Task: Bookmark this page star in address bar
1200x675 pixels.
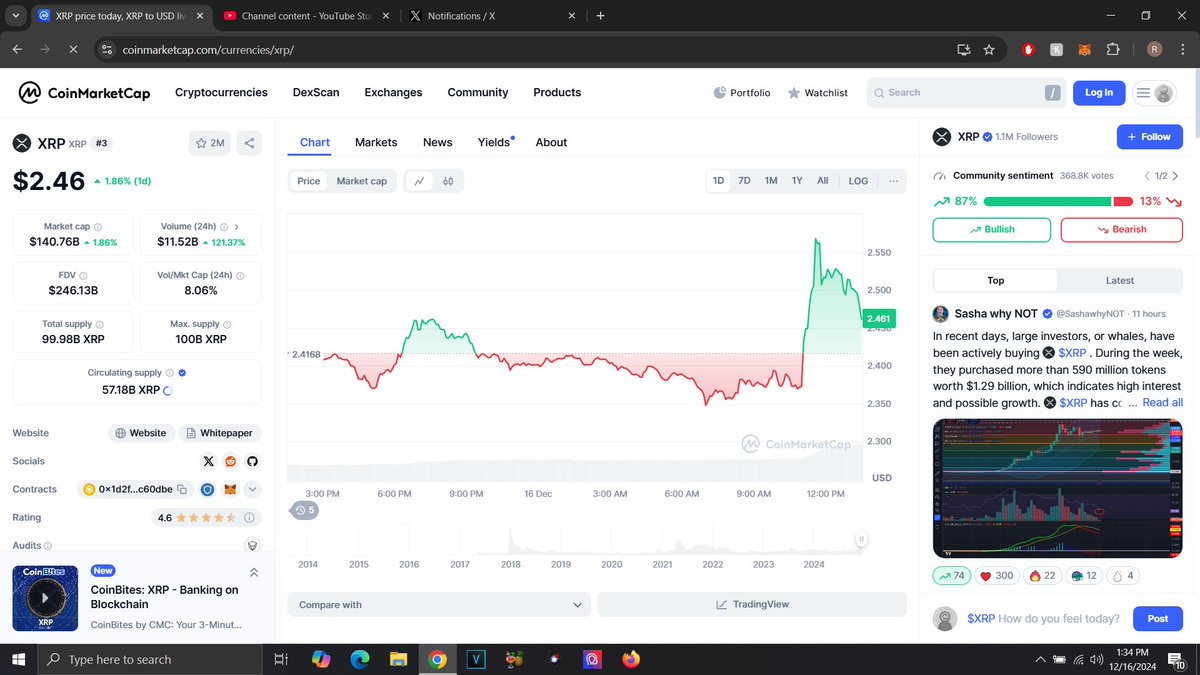Action: click(x=989, y=49)
